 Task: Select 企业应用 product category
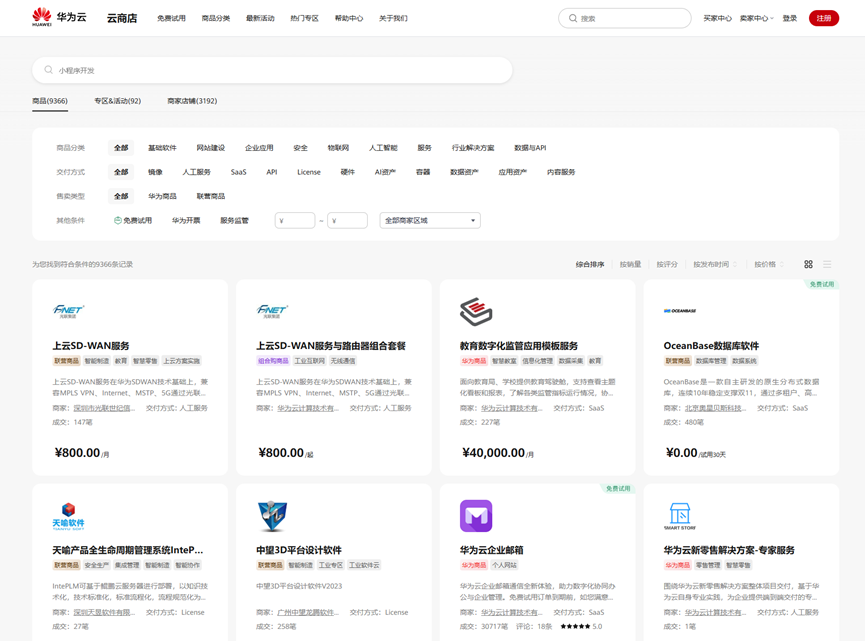pos(259,148)
